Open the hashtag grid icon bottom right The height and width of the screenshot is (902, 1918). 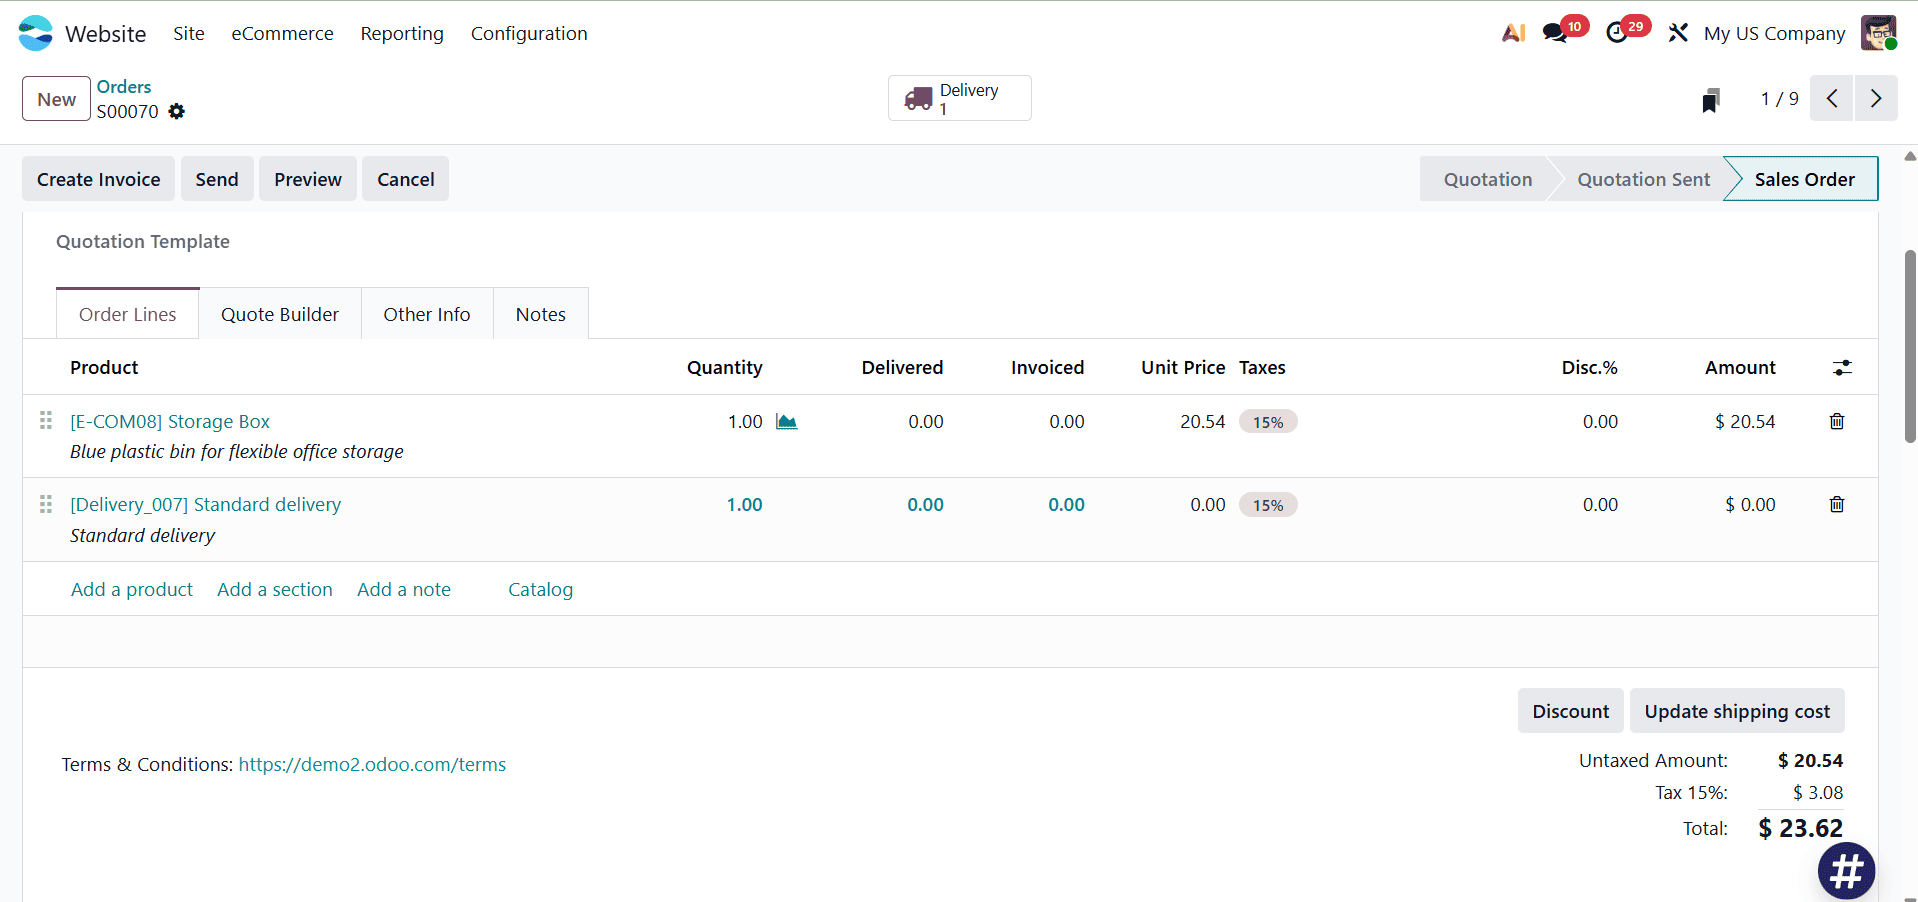1846,870
